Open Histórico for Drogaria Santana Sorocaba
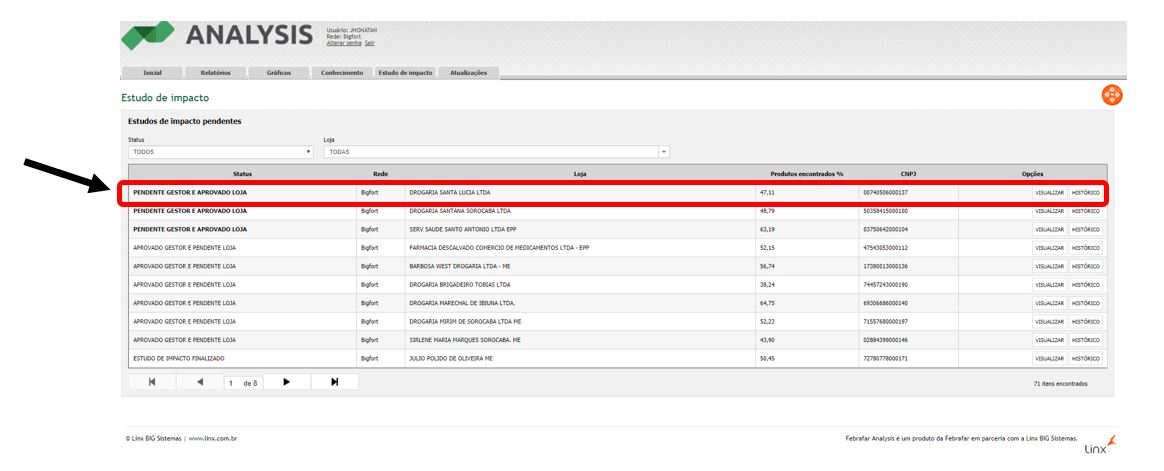This screenshot has width=1164, height=471. point(1086,211)
